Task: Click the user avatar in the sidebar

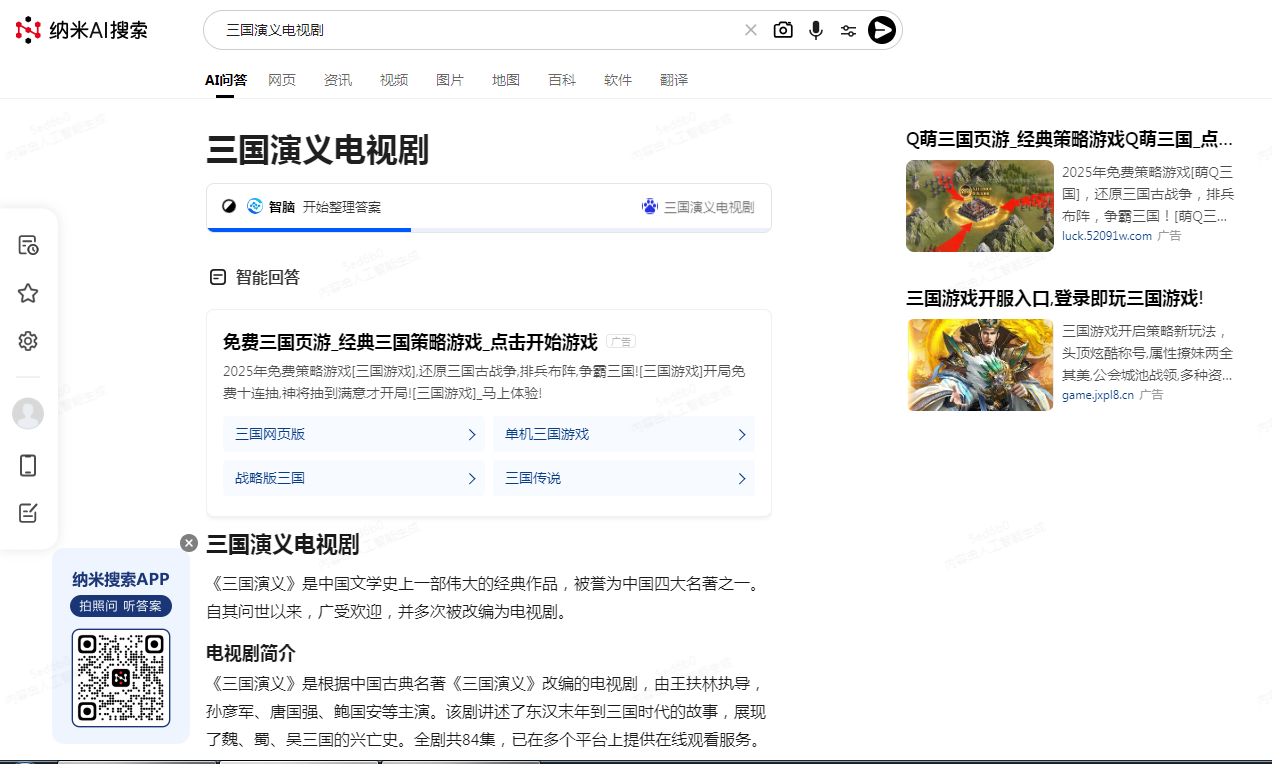Action: coord(27,413)
